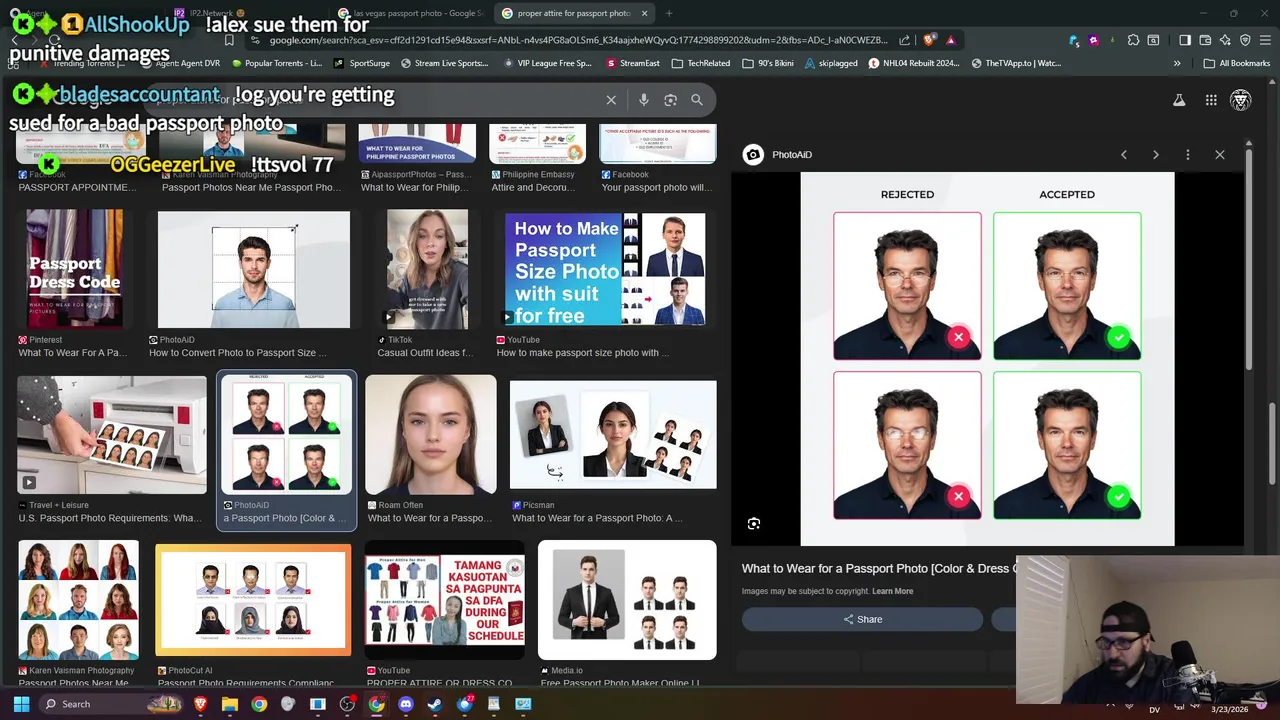Screen dimensions: 1280x720
Task: Open SportSurge bookmark
Action: [x=362, y=63]
